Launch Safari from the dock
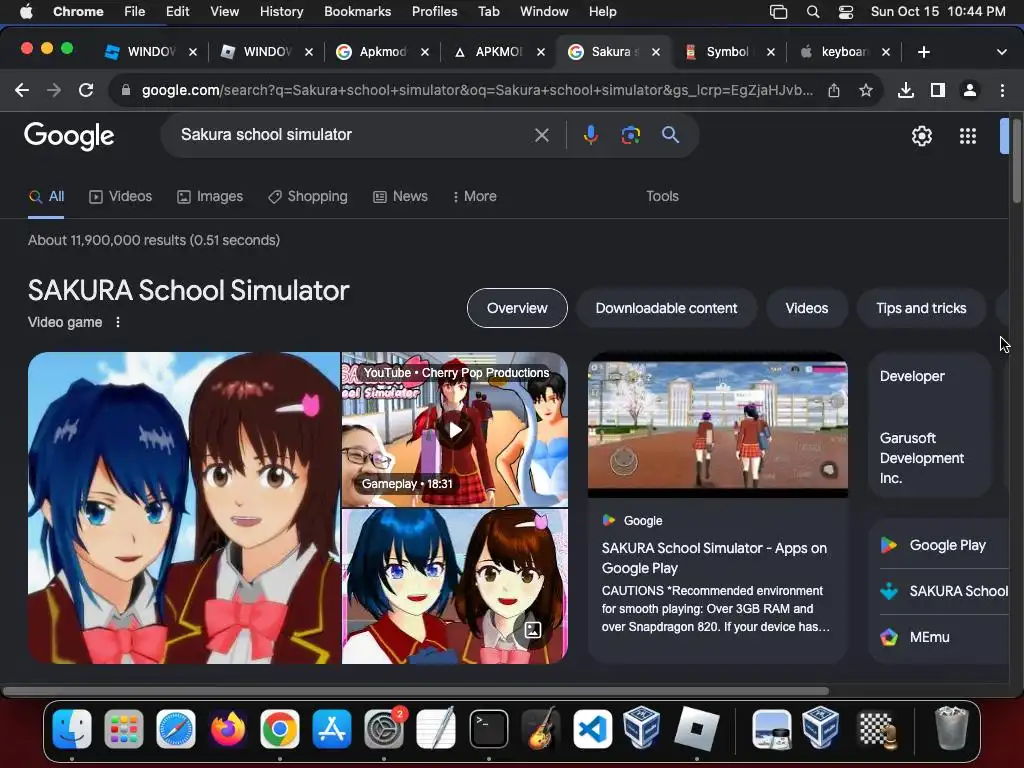Image resolution: width=1024 pixels, height=768 pixels. click(x=176, y=729)
